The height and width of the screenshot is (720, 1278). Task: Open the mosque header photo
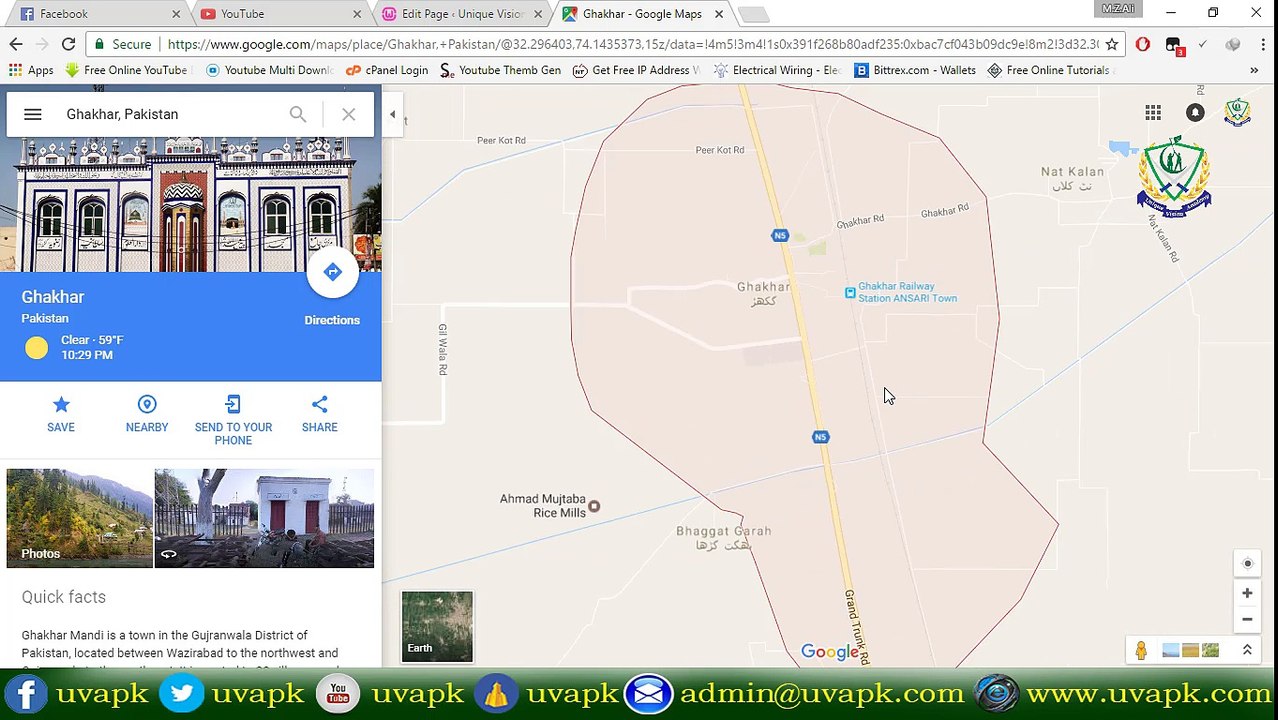190,205
